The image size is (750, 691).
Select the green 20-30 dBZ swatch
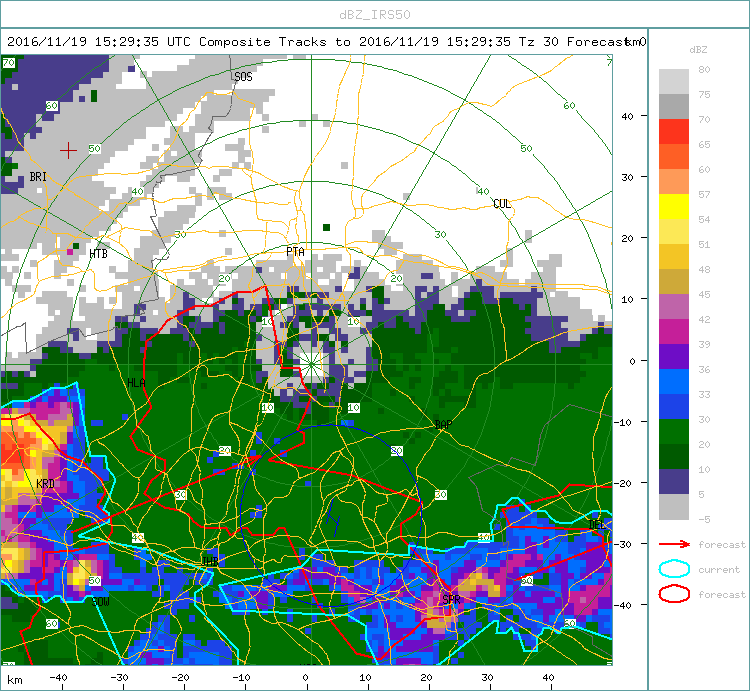pos(673,431)
